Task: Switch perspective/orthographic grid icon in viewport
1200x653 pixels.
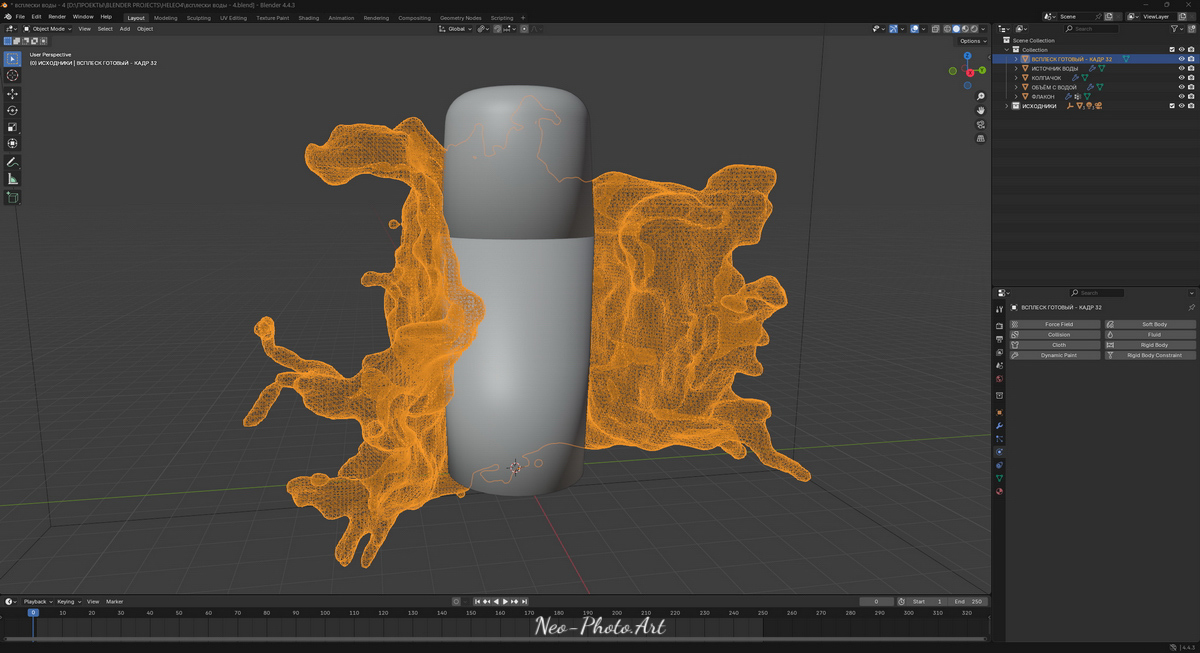Action: 981,139
